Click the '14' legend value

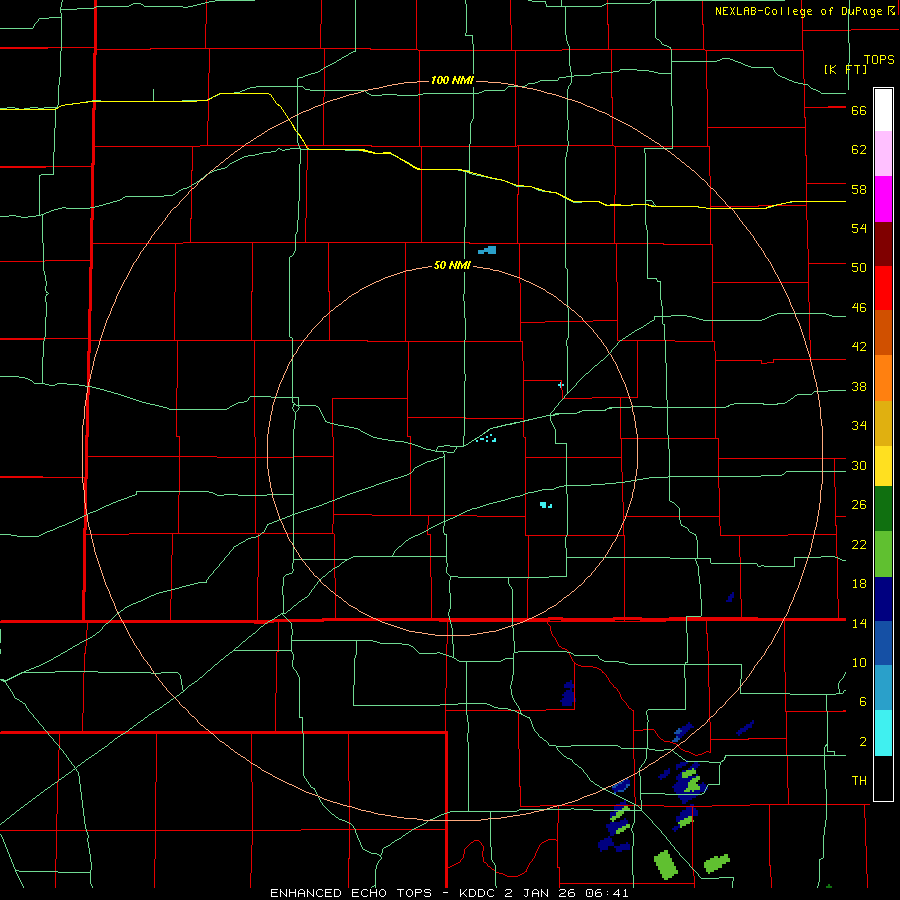[x=859, y=623]
